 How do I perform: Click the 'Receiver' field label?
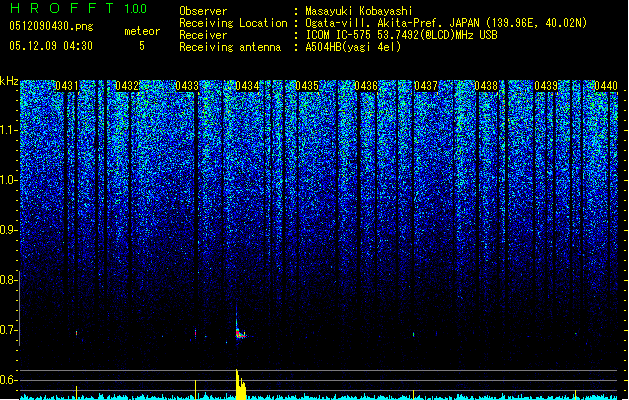[203, 35]
